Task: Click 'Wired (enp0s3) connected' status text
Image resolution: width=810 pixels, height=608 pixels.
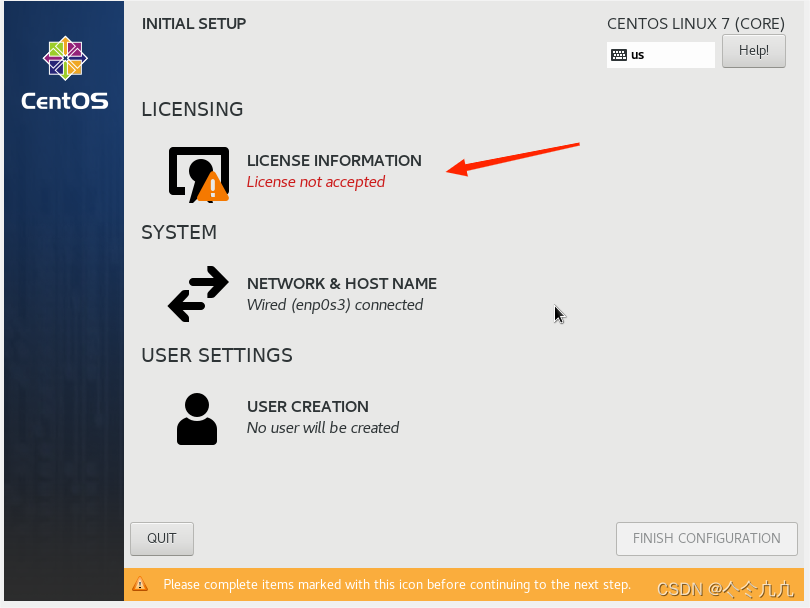Action: click(335, 305)
